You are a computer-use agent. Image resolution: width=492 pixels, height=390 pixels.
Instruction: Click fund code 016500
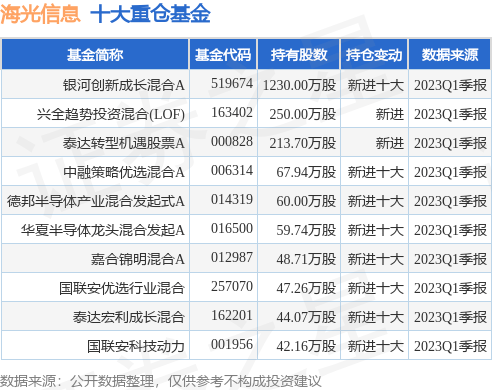coord(232,229)
